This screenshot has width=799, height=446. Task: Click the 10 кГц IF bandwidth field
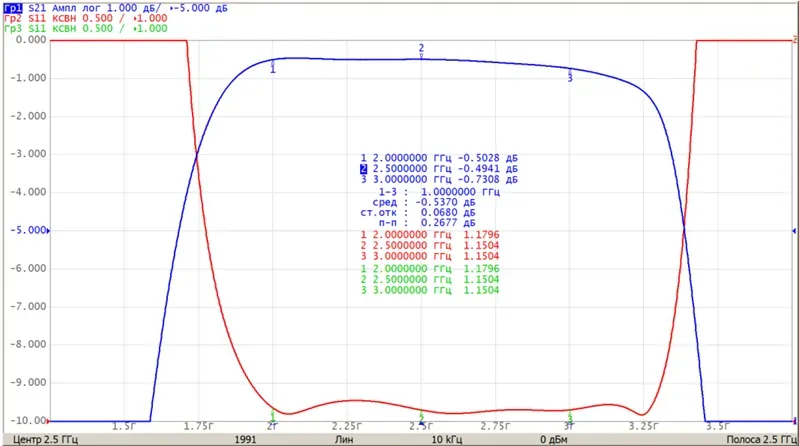447,439
